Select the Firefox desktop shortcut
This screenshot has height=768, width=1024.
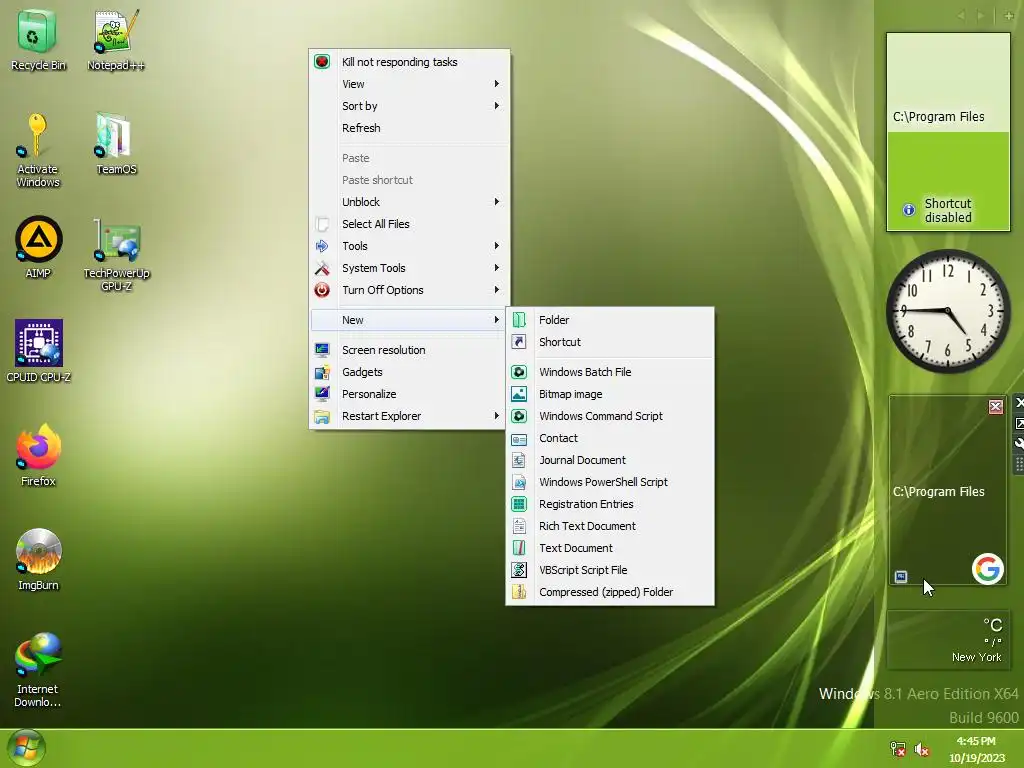[39, 455]
